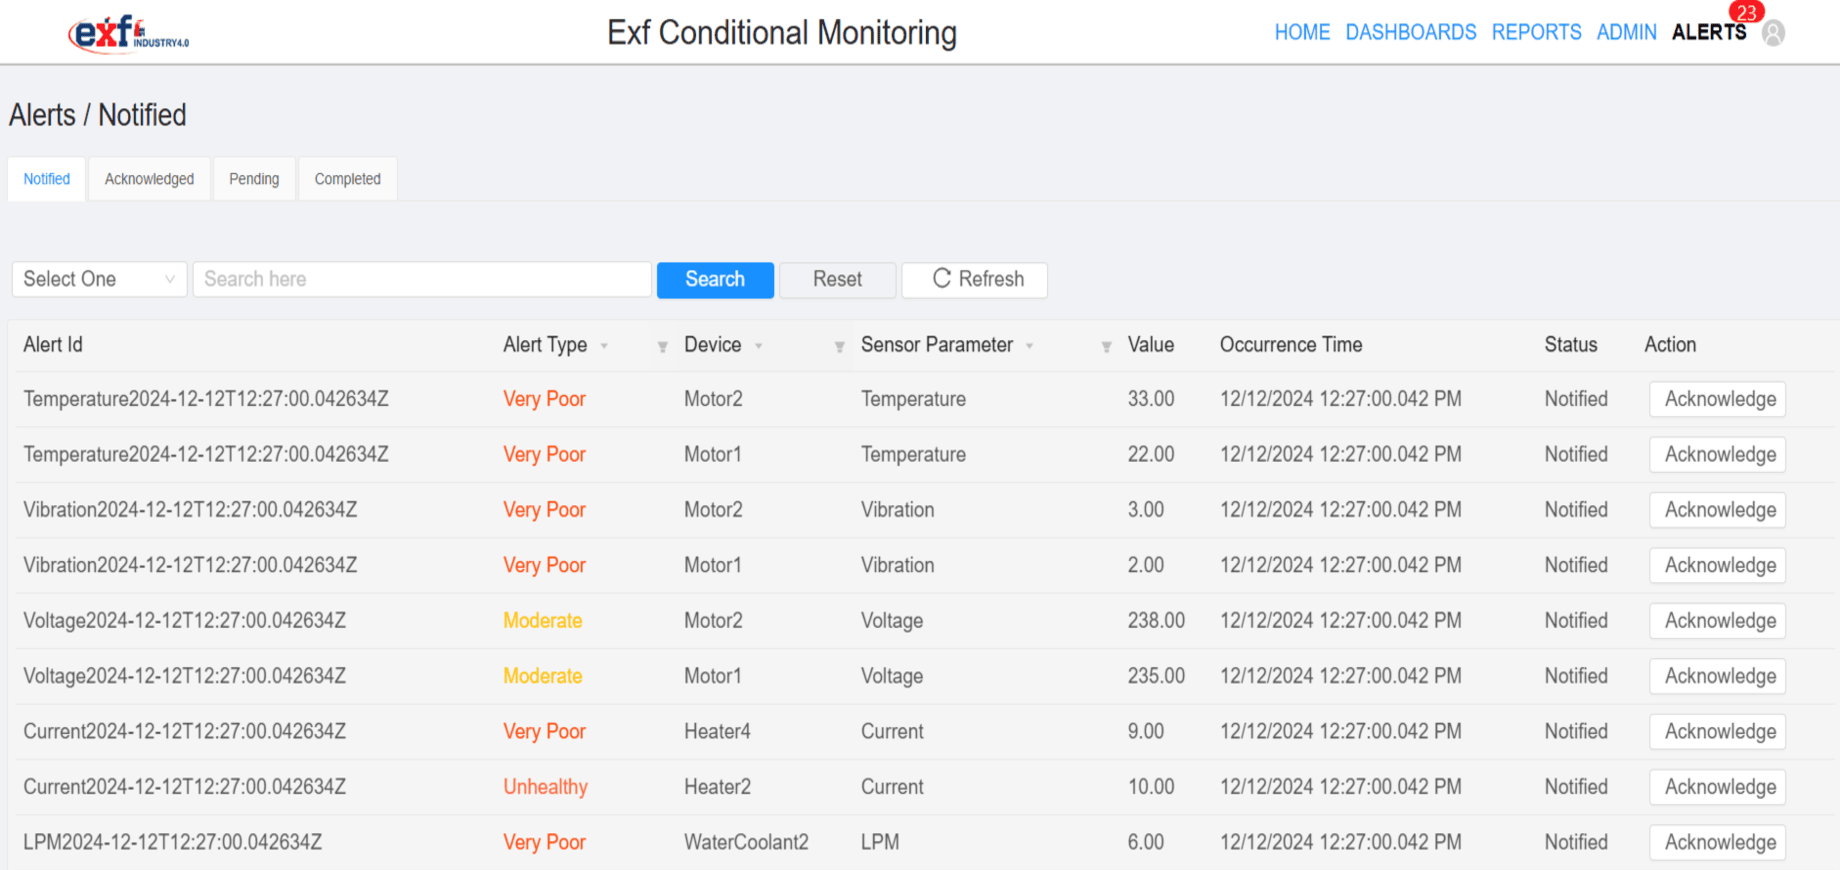Screen dimensions: 1840x870
Task: Click the Action column header
Action: click(x=1670, y=345)
